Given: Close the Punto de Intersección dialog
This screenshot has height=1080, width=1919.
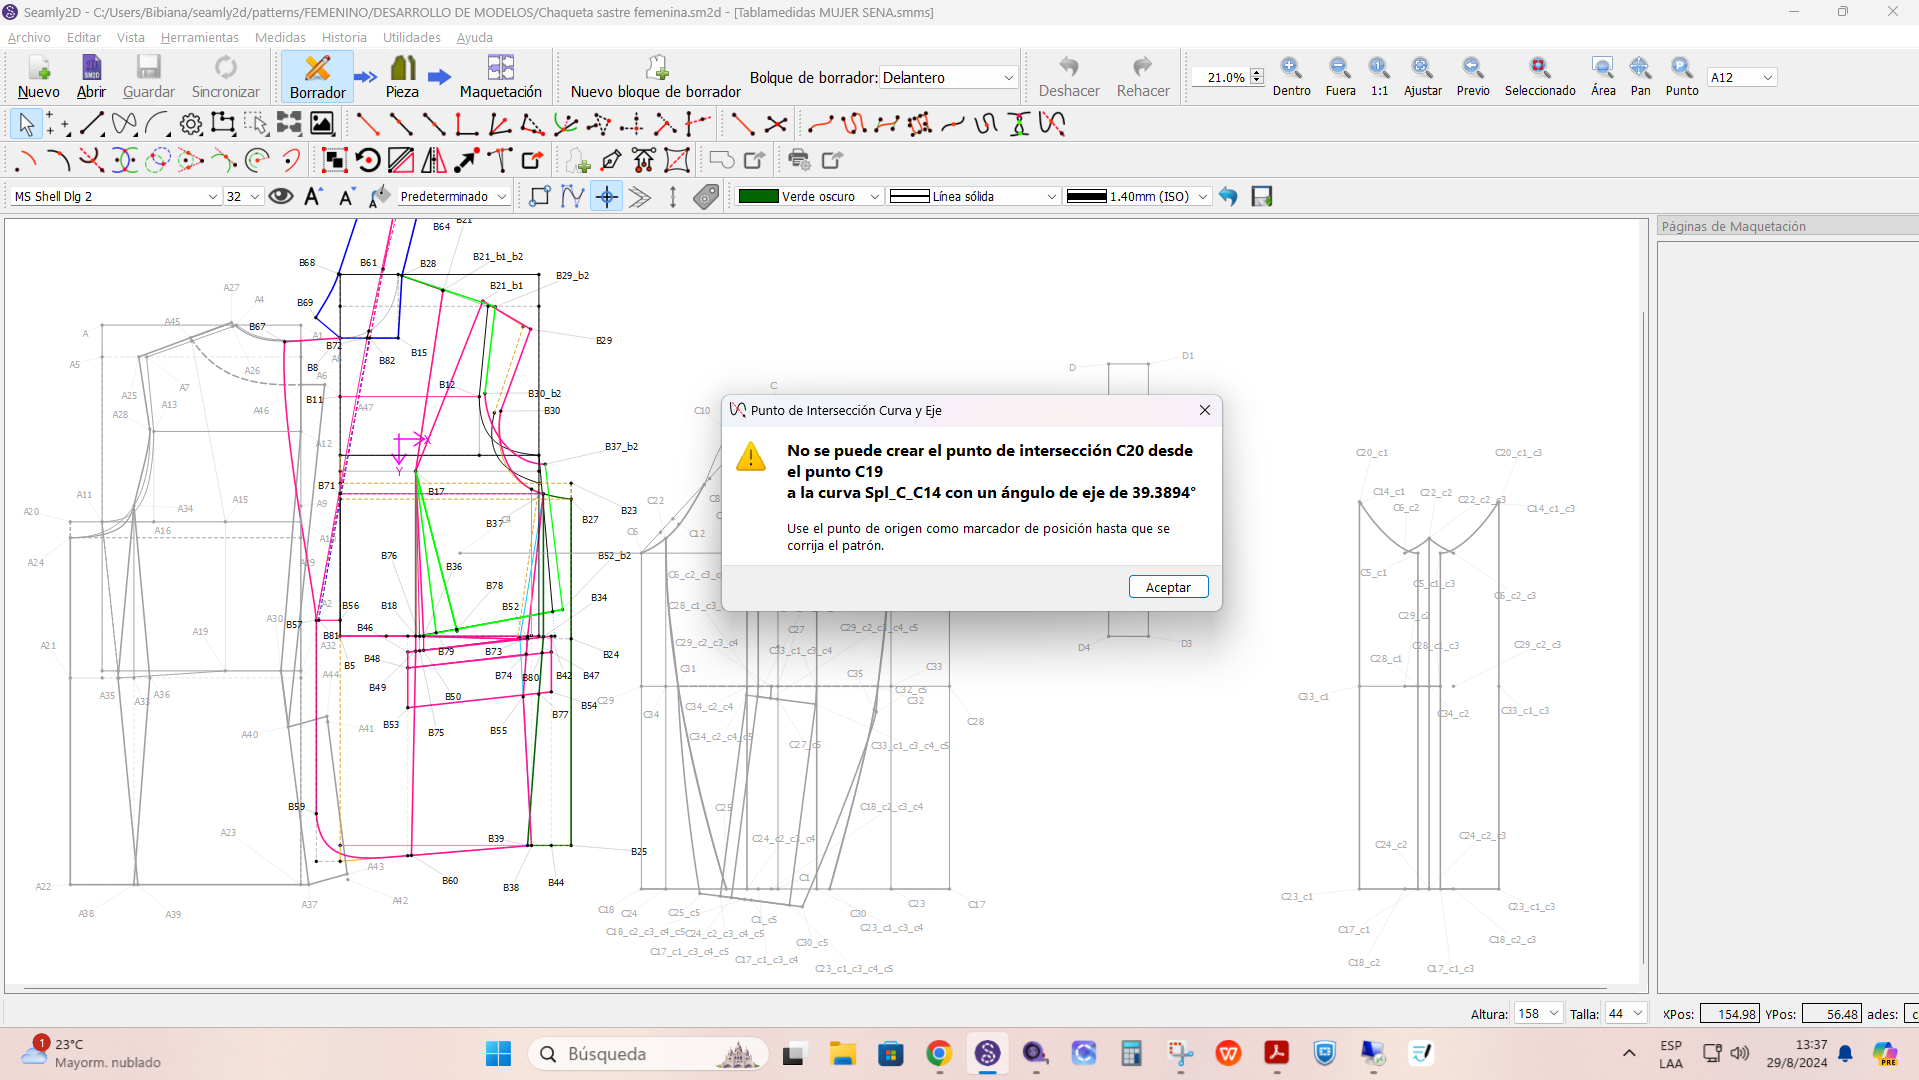Looking at the screenshot, I should point(1204,410).
